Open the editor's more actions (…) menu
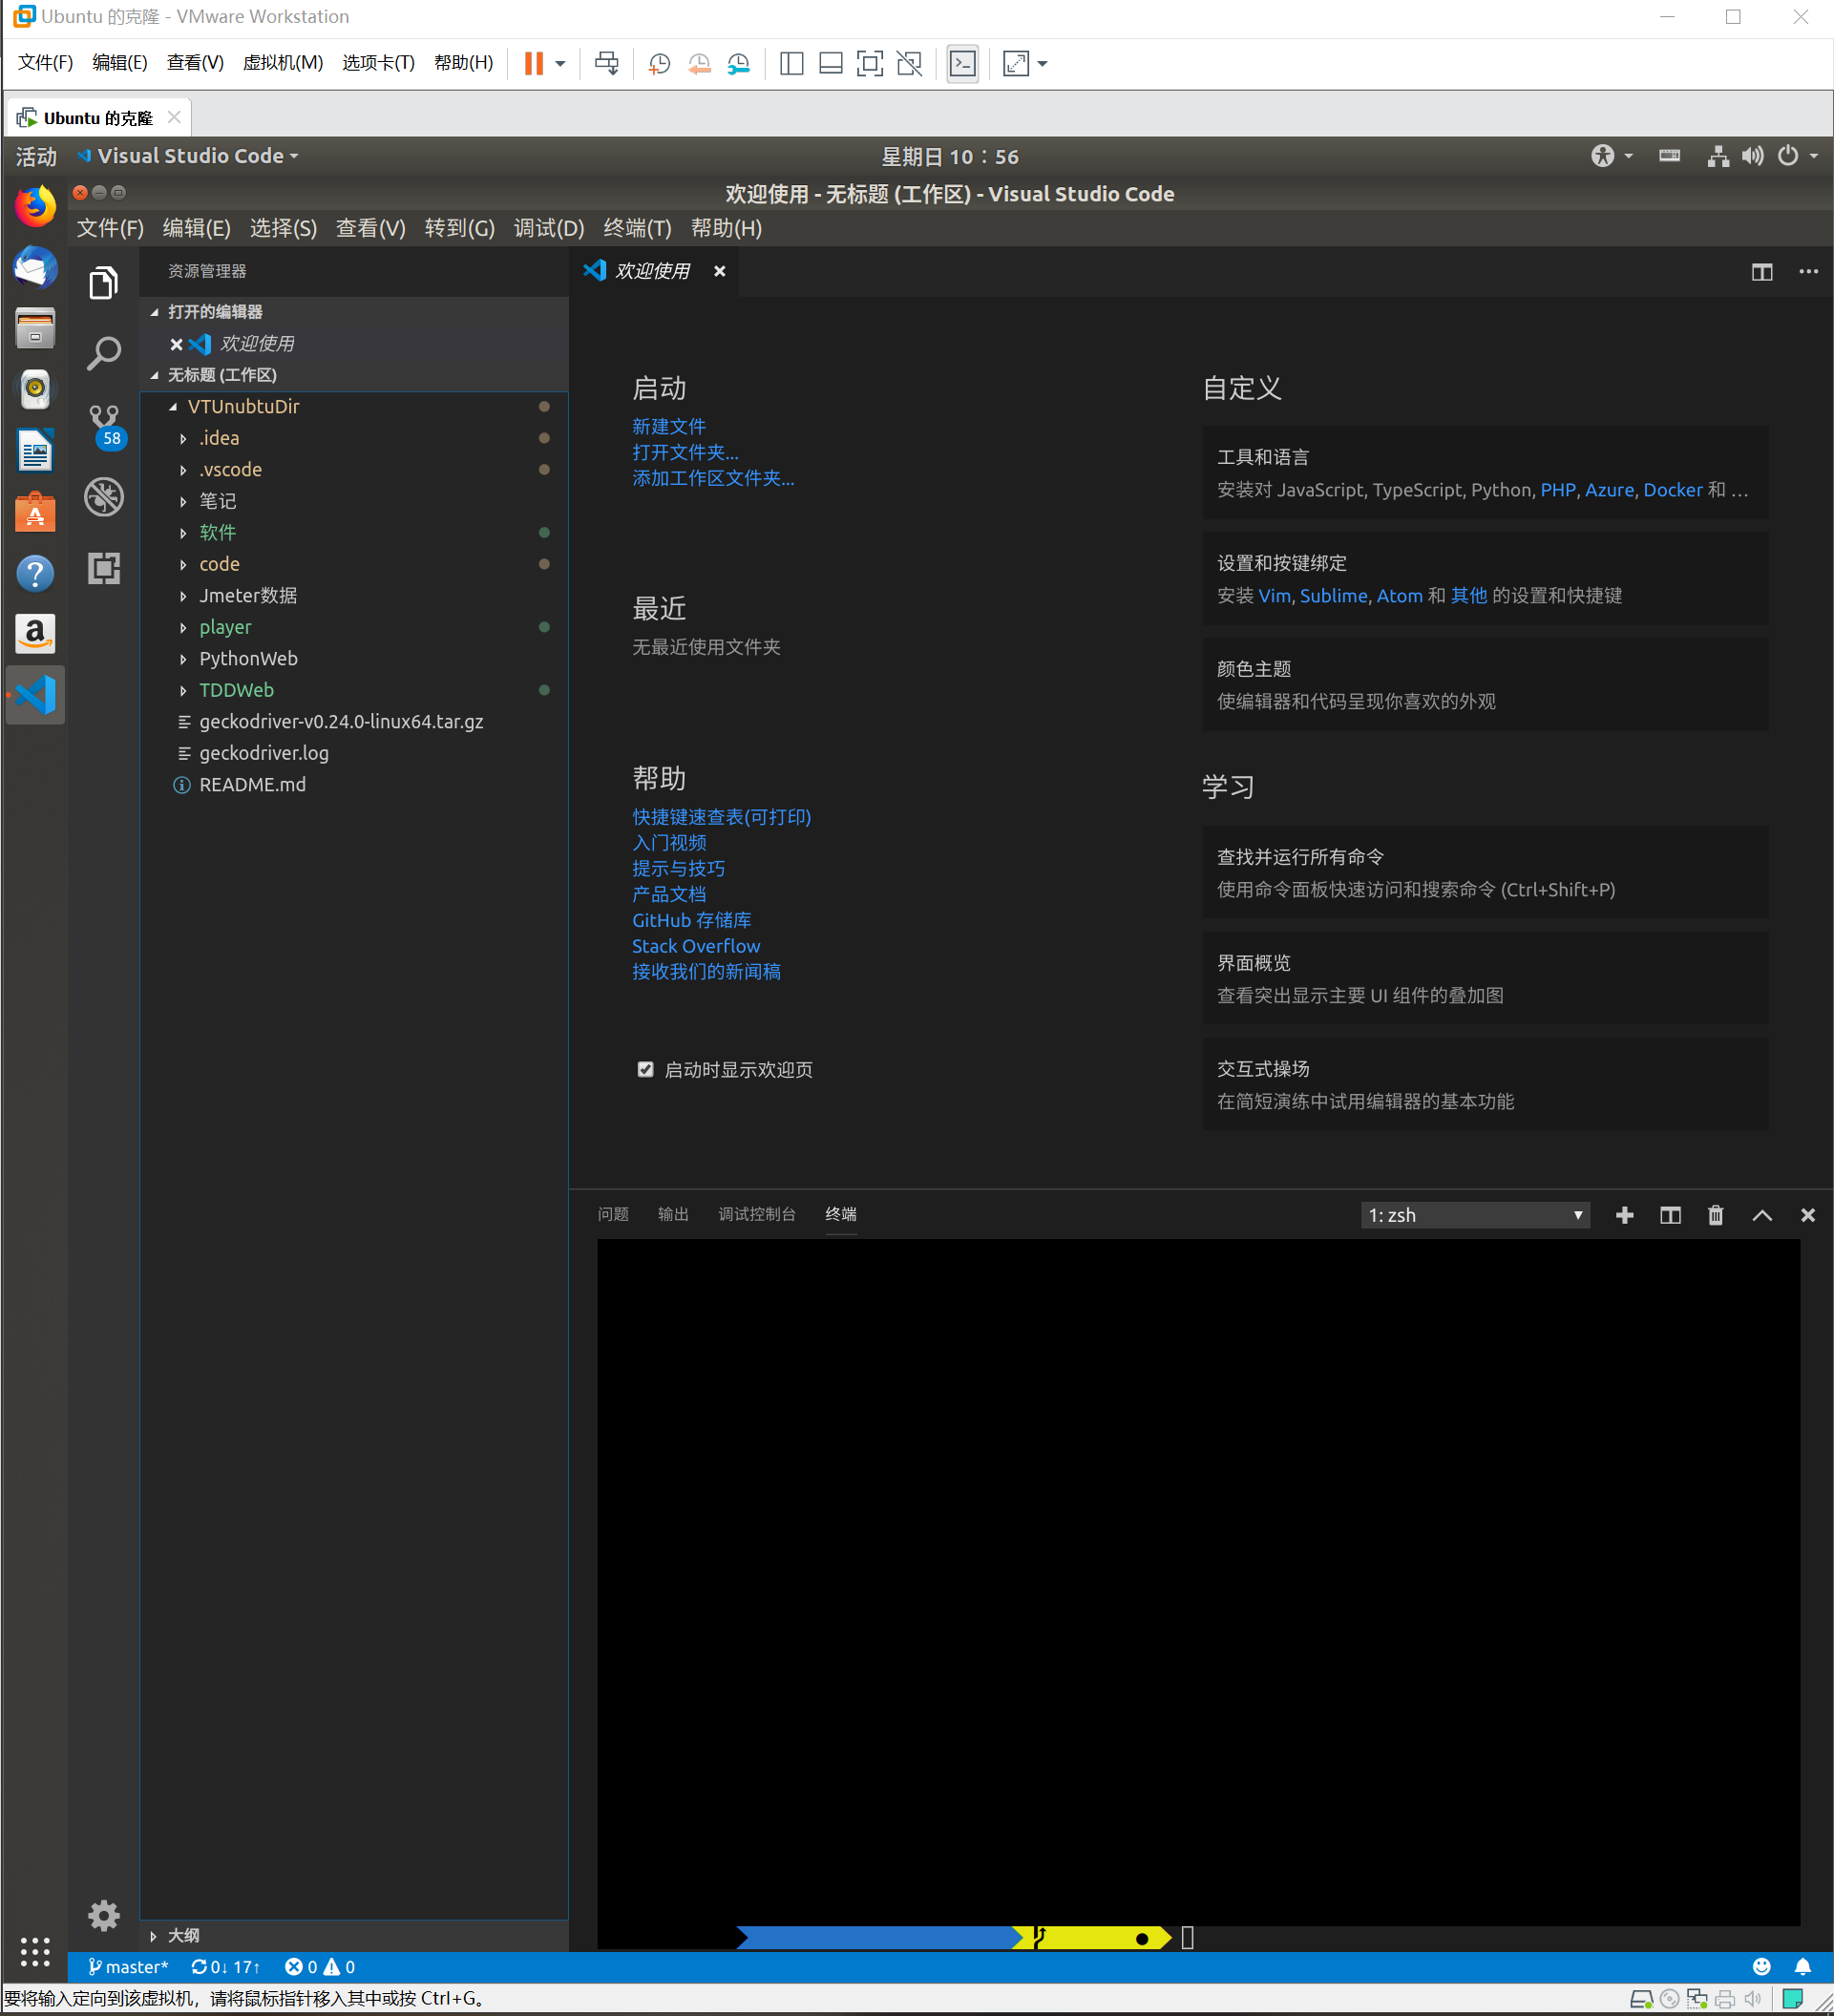 point(1808,272)
